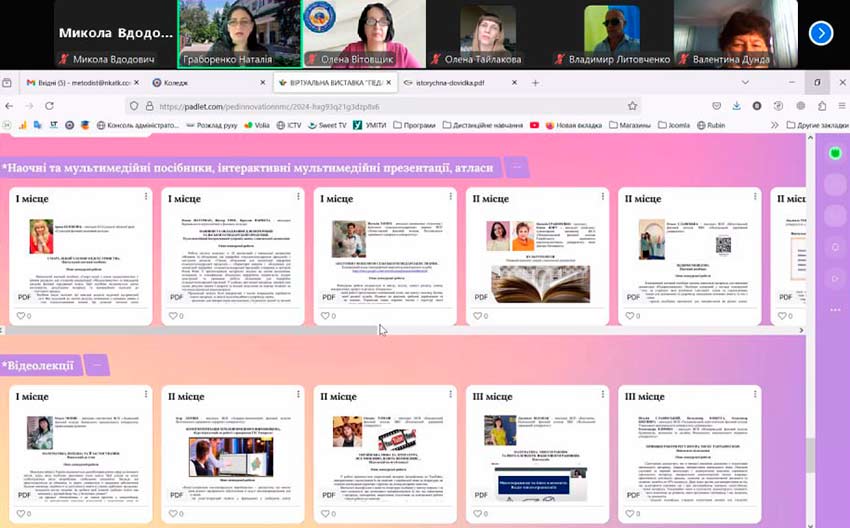Click the green Padlet sidebar button

coord(835,153)
